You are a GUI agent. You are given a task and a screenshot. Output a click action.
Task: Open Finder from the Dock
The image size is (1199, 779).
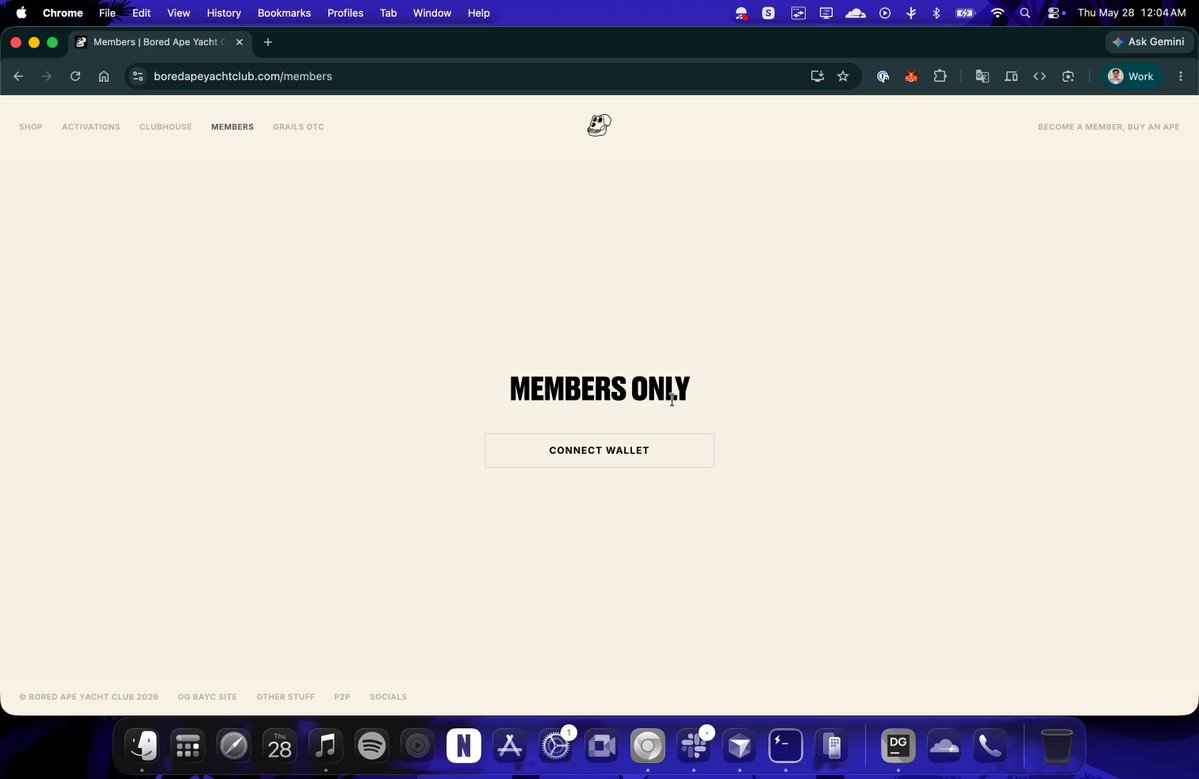pos(142,745)
